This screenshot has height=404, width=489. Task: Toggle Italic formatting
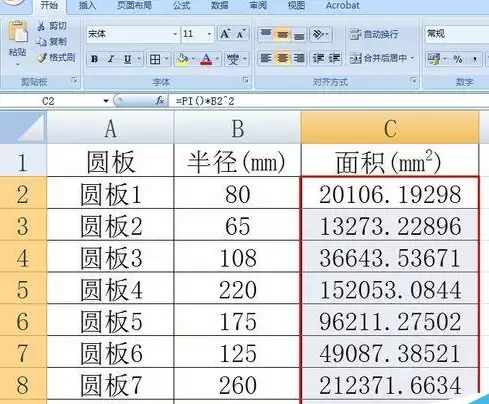[x=111, y=59]
